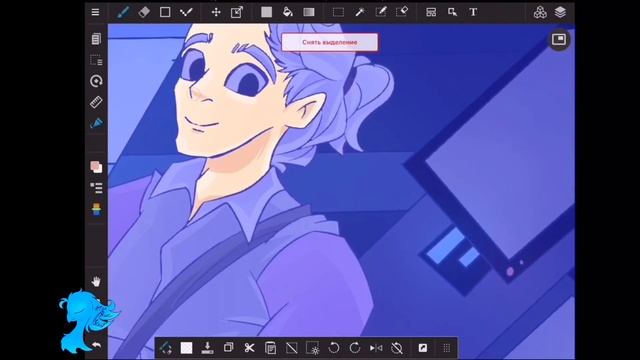Select the selection pen tool
The height and width of the screenshot is (360, 640).
pyautogui.click(x=380, y=12)
